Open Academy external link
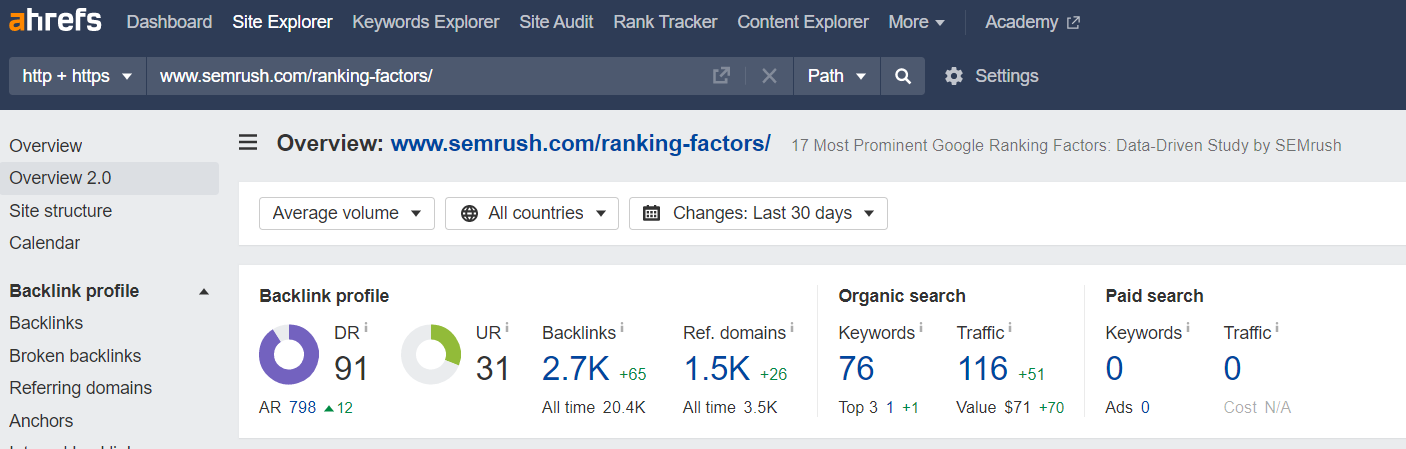This screenshot has width=1406, height=449. tap(1032, 22)
